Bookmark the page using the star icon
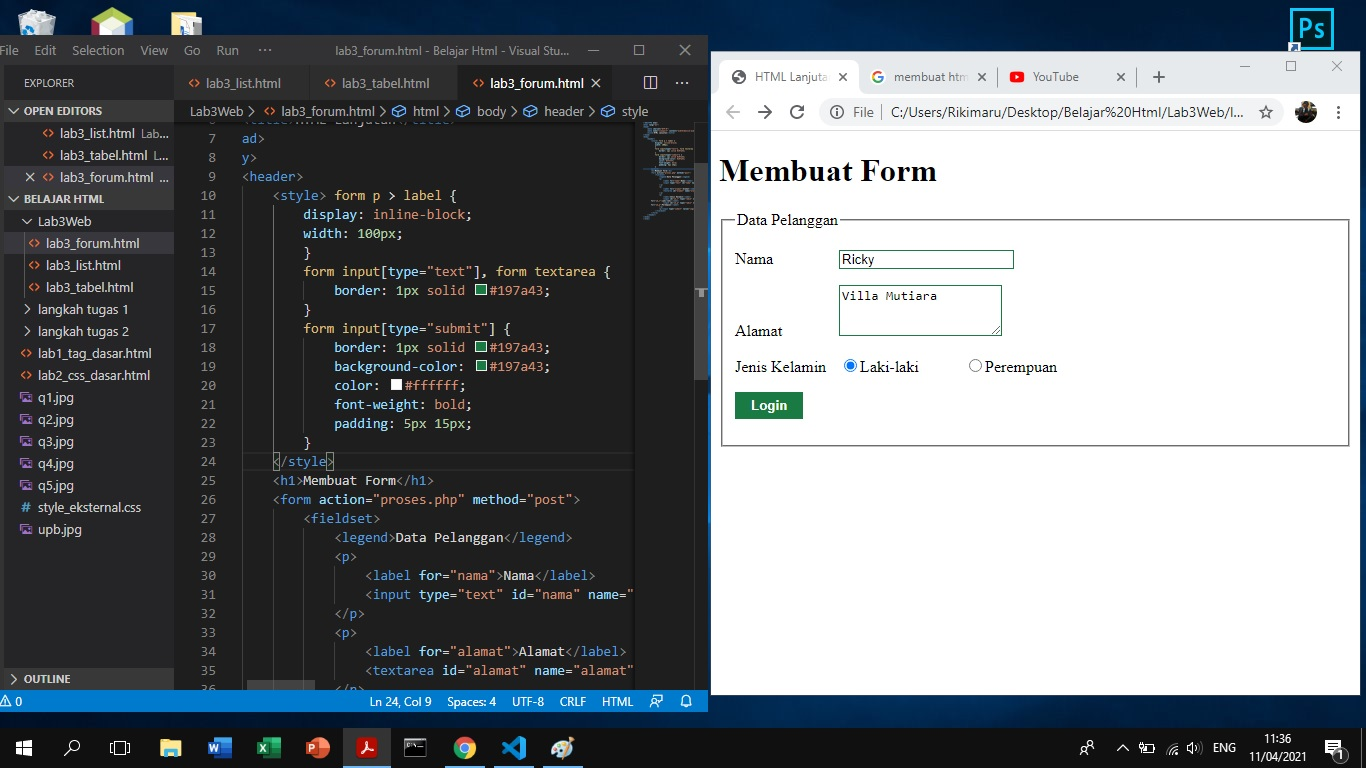1366x768 pixels. tap(1266, 113)
